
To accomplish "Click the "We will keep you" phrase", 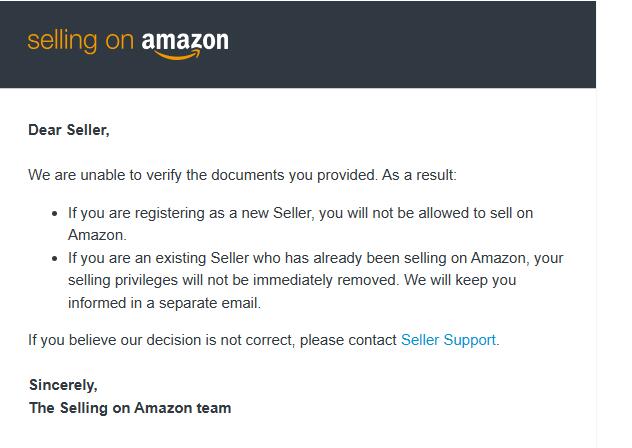I will (460, 280).
